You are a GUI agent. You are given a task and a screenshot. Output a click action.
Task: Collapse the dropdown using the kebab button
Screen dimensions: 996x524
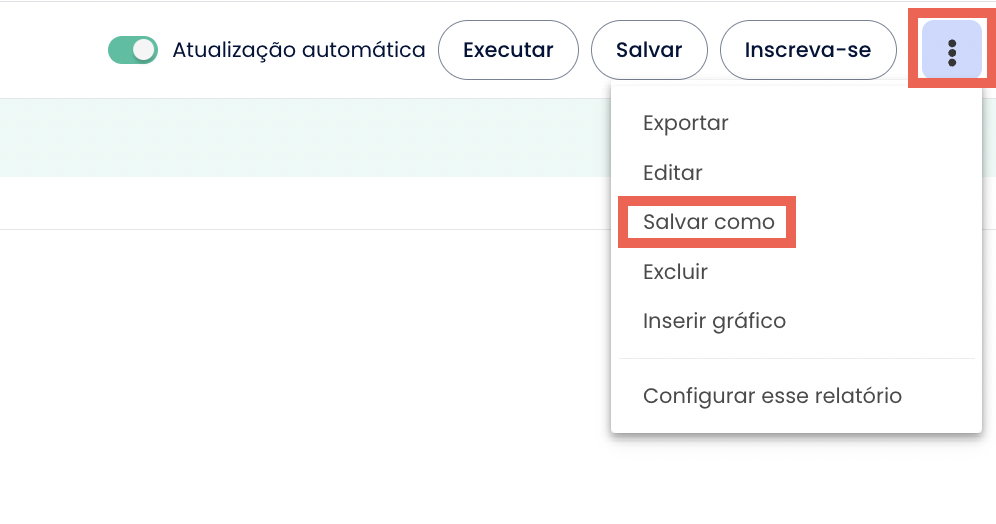951,50
